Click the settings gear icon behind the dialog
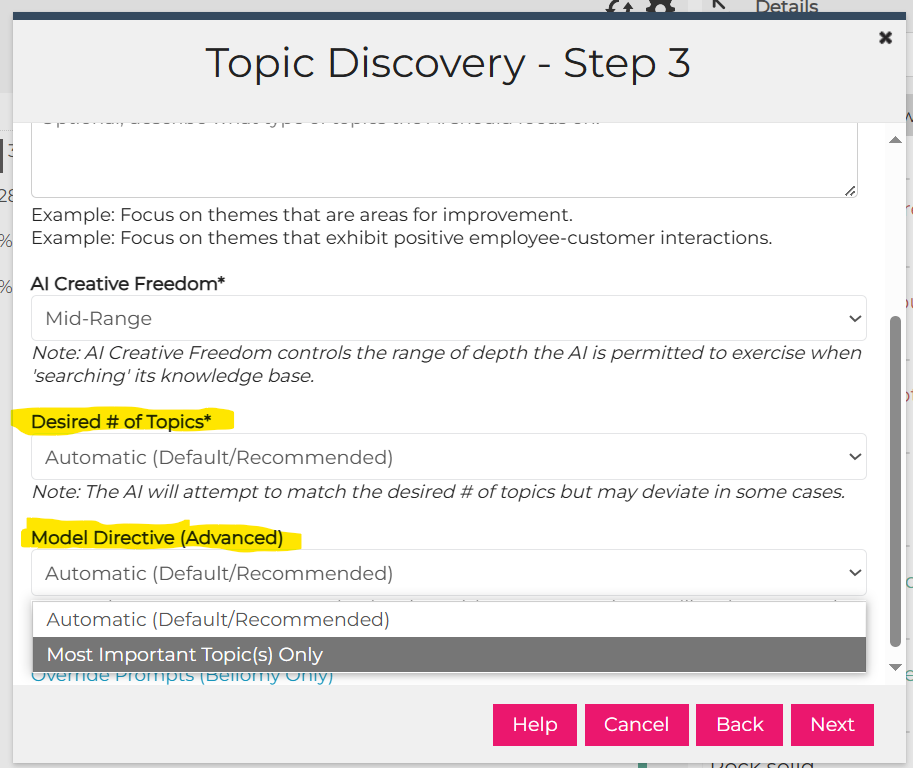This screenshot has height=768, width=913. (661, 6)
